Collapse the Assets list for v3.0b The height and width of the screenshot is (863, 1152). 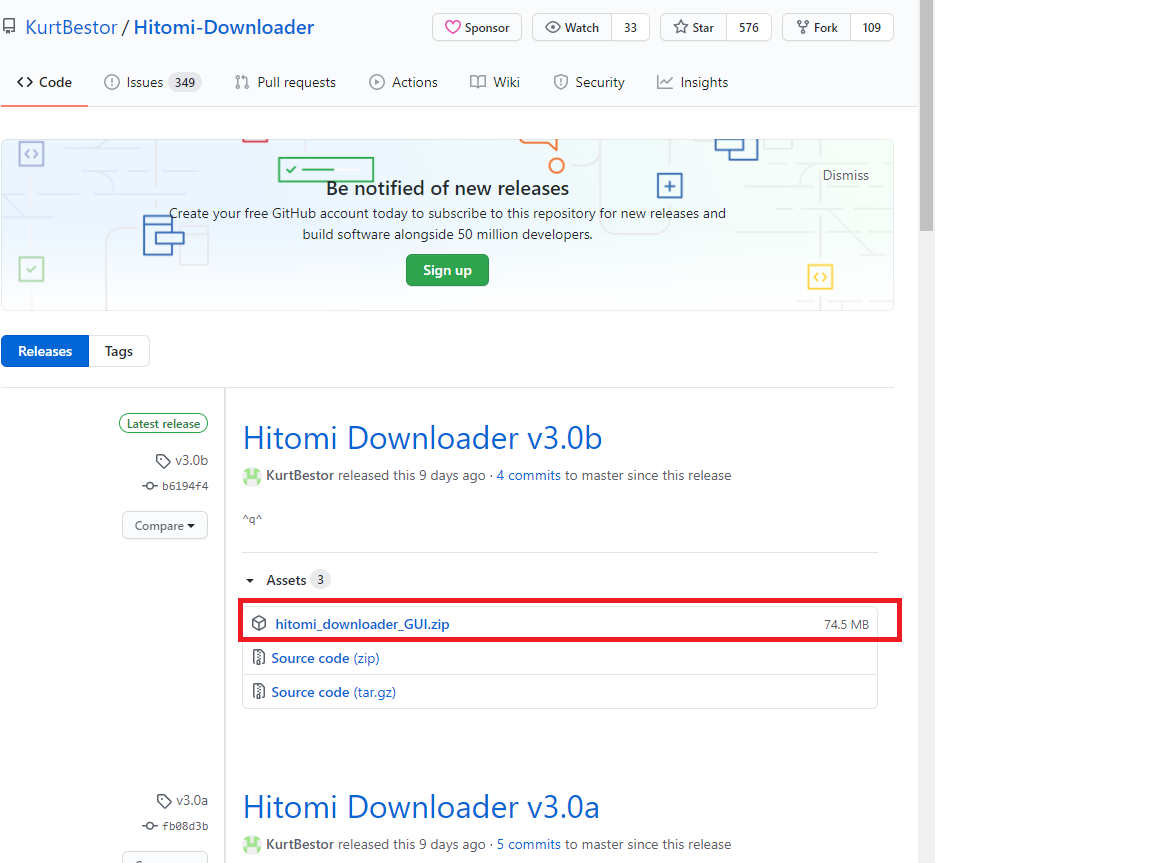(x=287, y=580)
